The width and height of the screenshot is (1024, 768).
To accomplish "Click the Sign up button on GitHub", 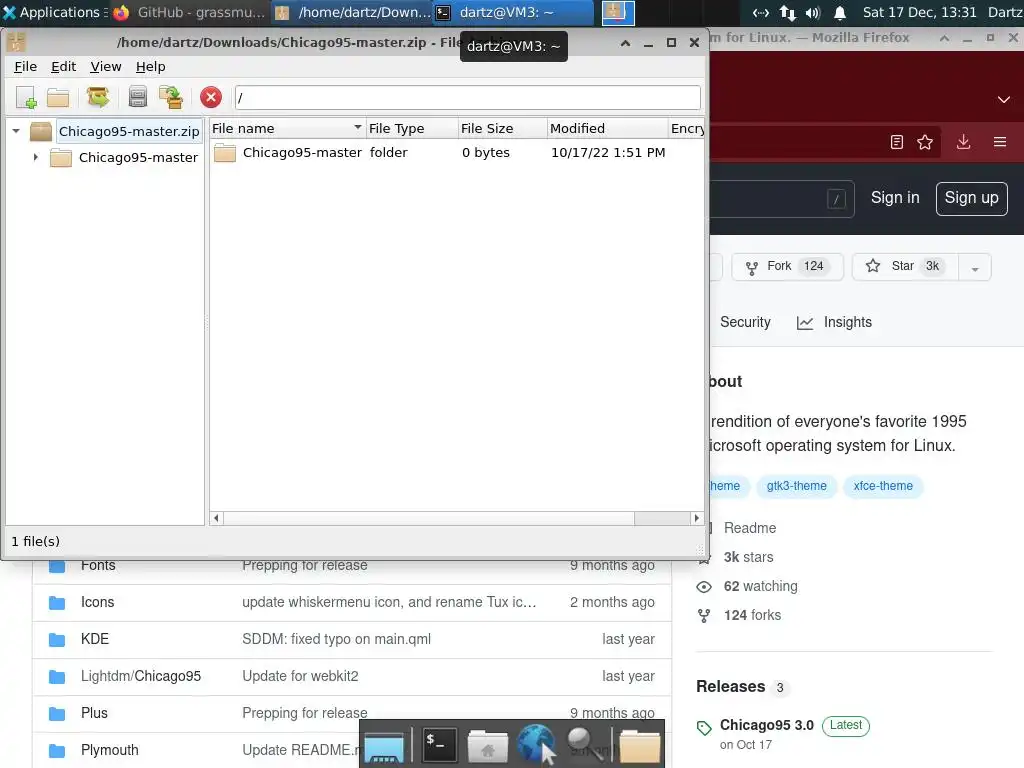I will (971, 198).
